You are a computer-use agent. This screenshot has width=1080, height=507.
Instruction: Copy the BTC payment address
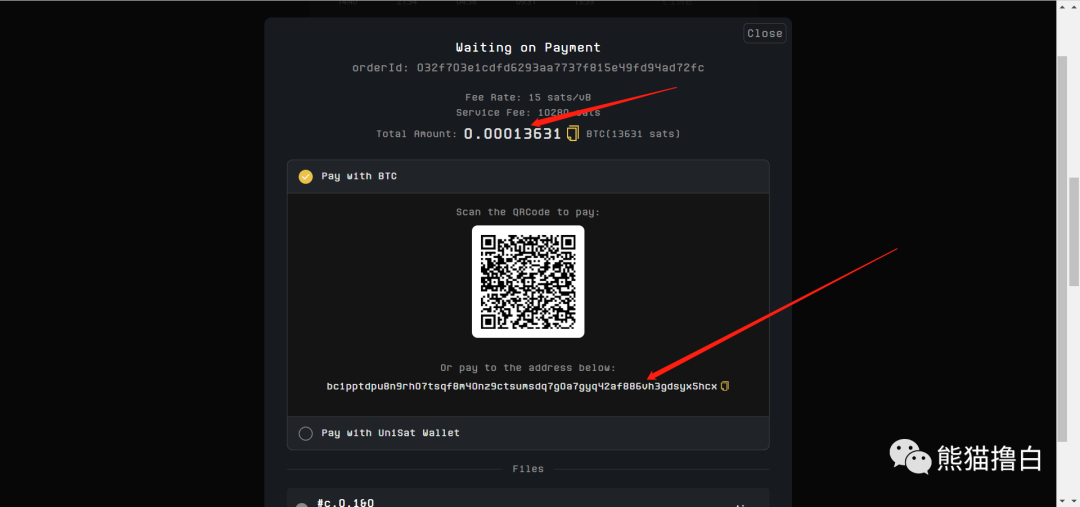pos(725,386)
